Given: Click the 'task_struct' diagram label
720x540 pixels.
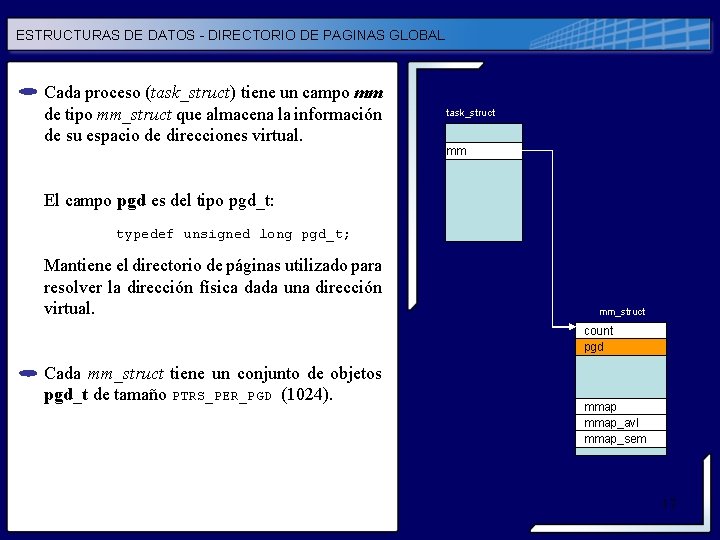Looking at the screenshot, I should point(470,113).
